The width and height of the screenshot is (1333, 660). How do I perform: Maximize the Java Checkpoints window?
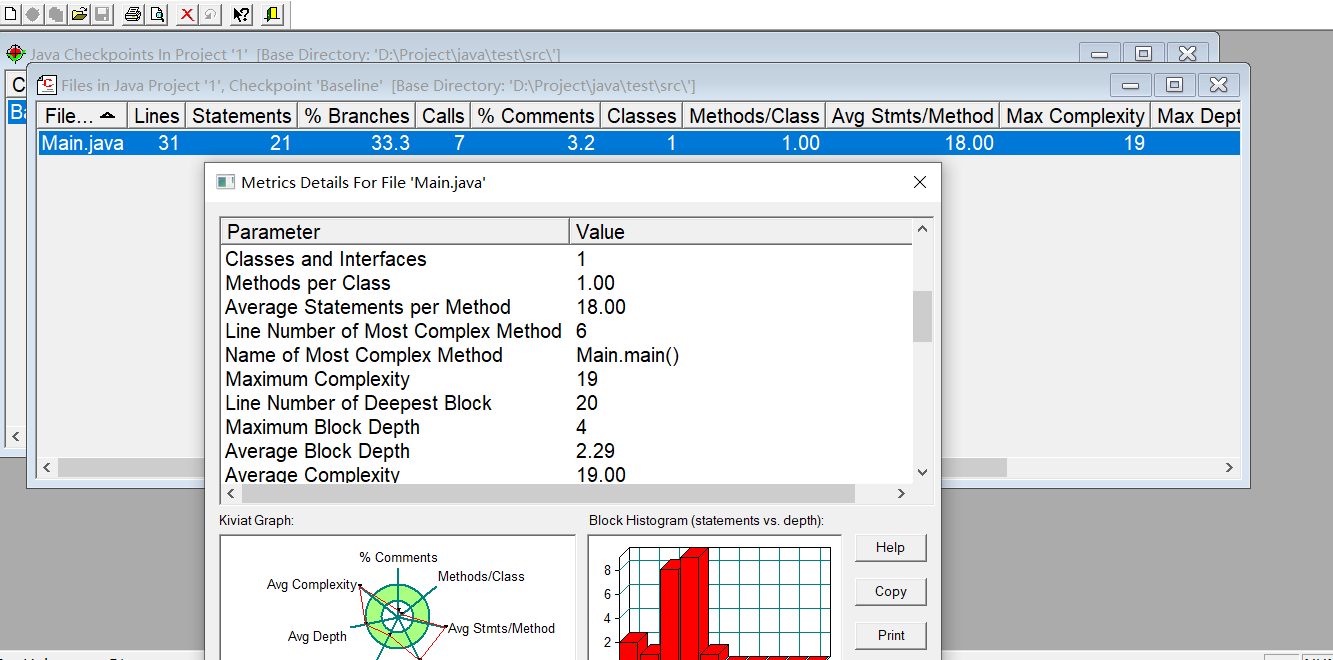click(1143, 54)
